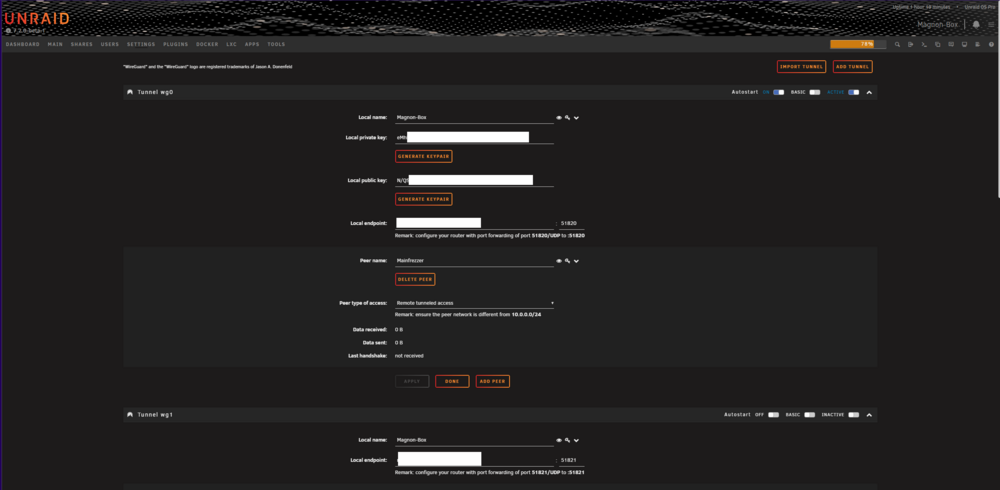Click the WireGuard icon beside Tunnel wg1
The image size is (1000, 490).
pos(130,415)
